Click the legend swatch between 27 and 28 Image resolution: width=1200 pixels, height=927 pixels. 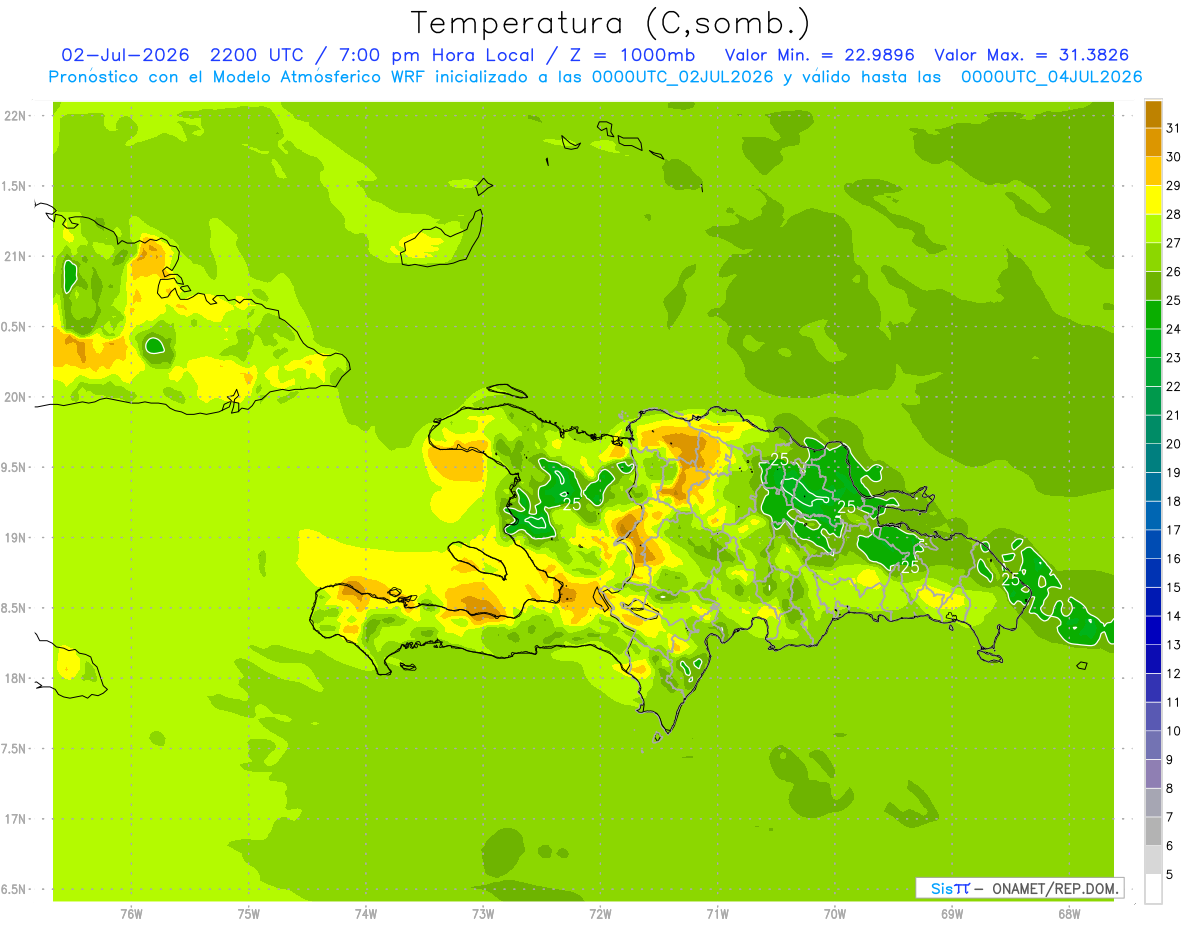tap(1153, 228)
